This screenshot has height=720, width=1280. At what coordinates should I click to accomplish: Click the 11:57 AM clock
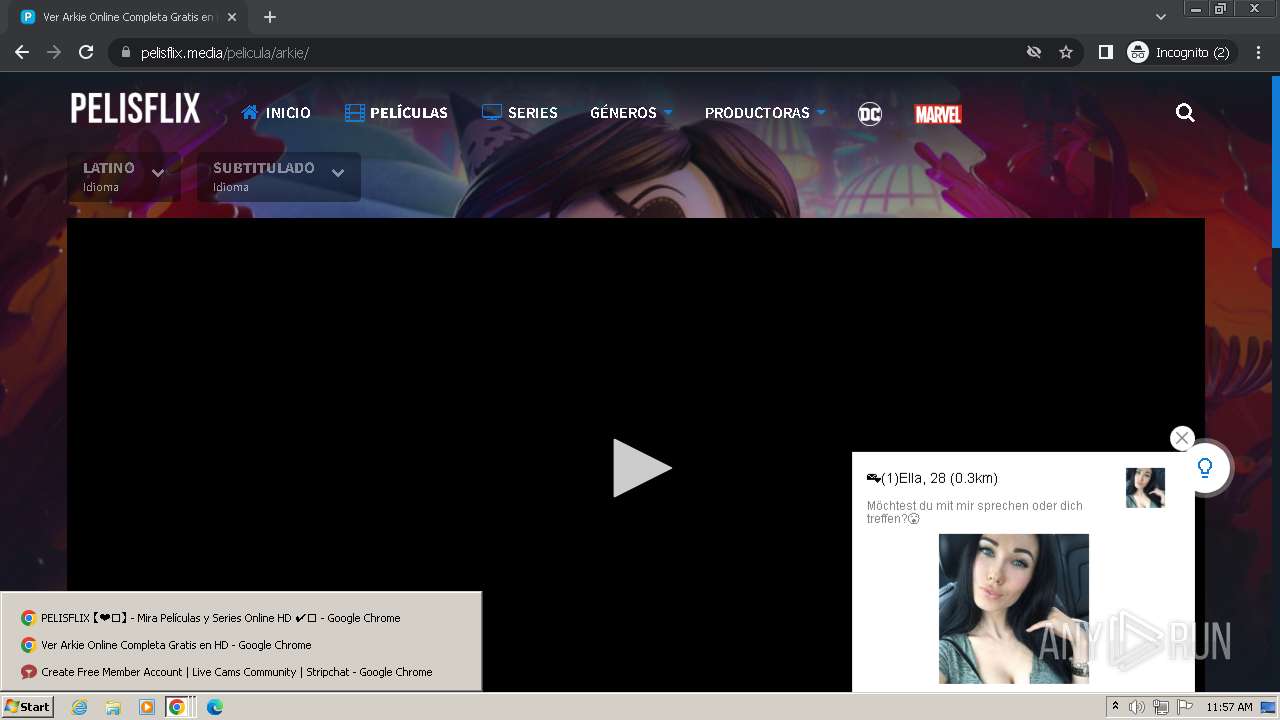1229,707
